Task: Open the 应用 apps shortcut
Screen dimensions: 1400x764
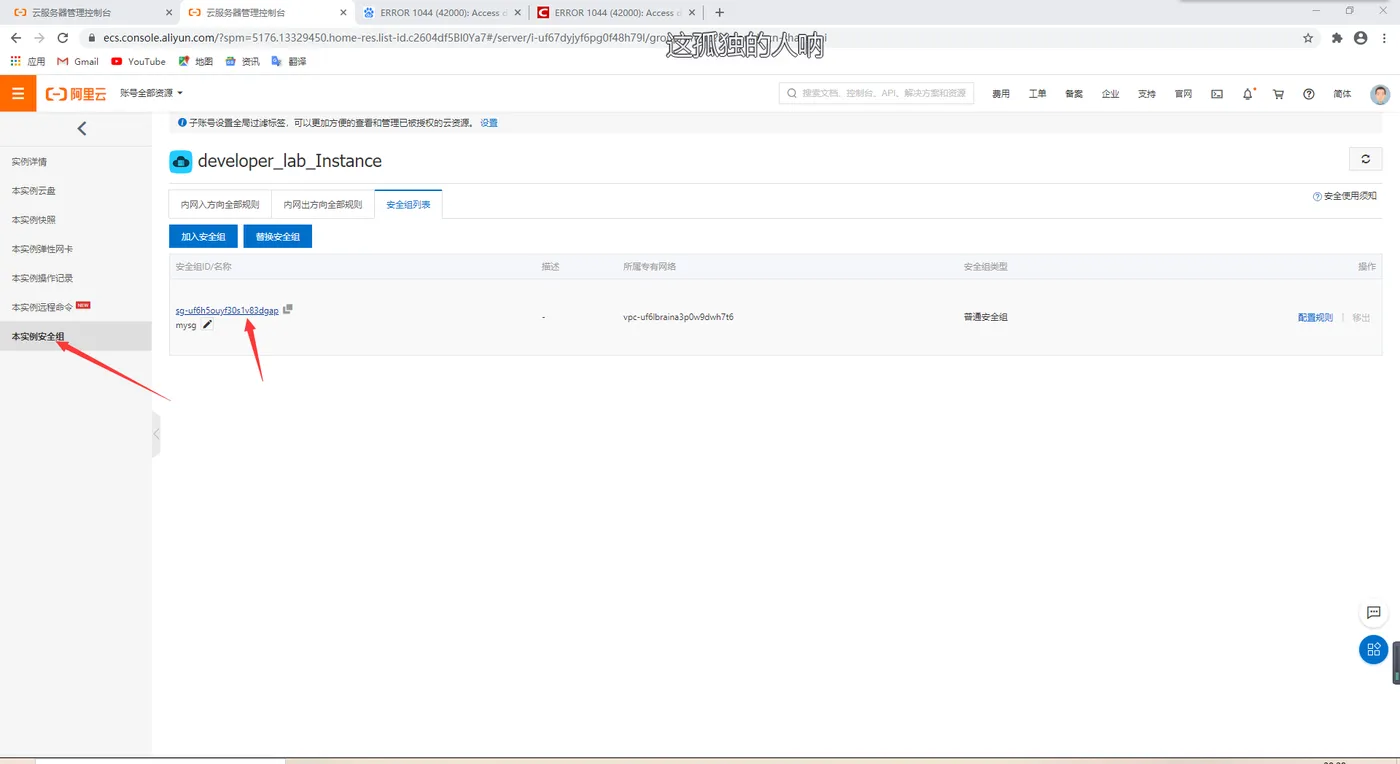Action: [28, 62]
